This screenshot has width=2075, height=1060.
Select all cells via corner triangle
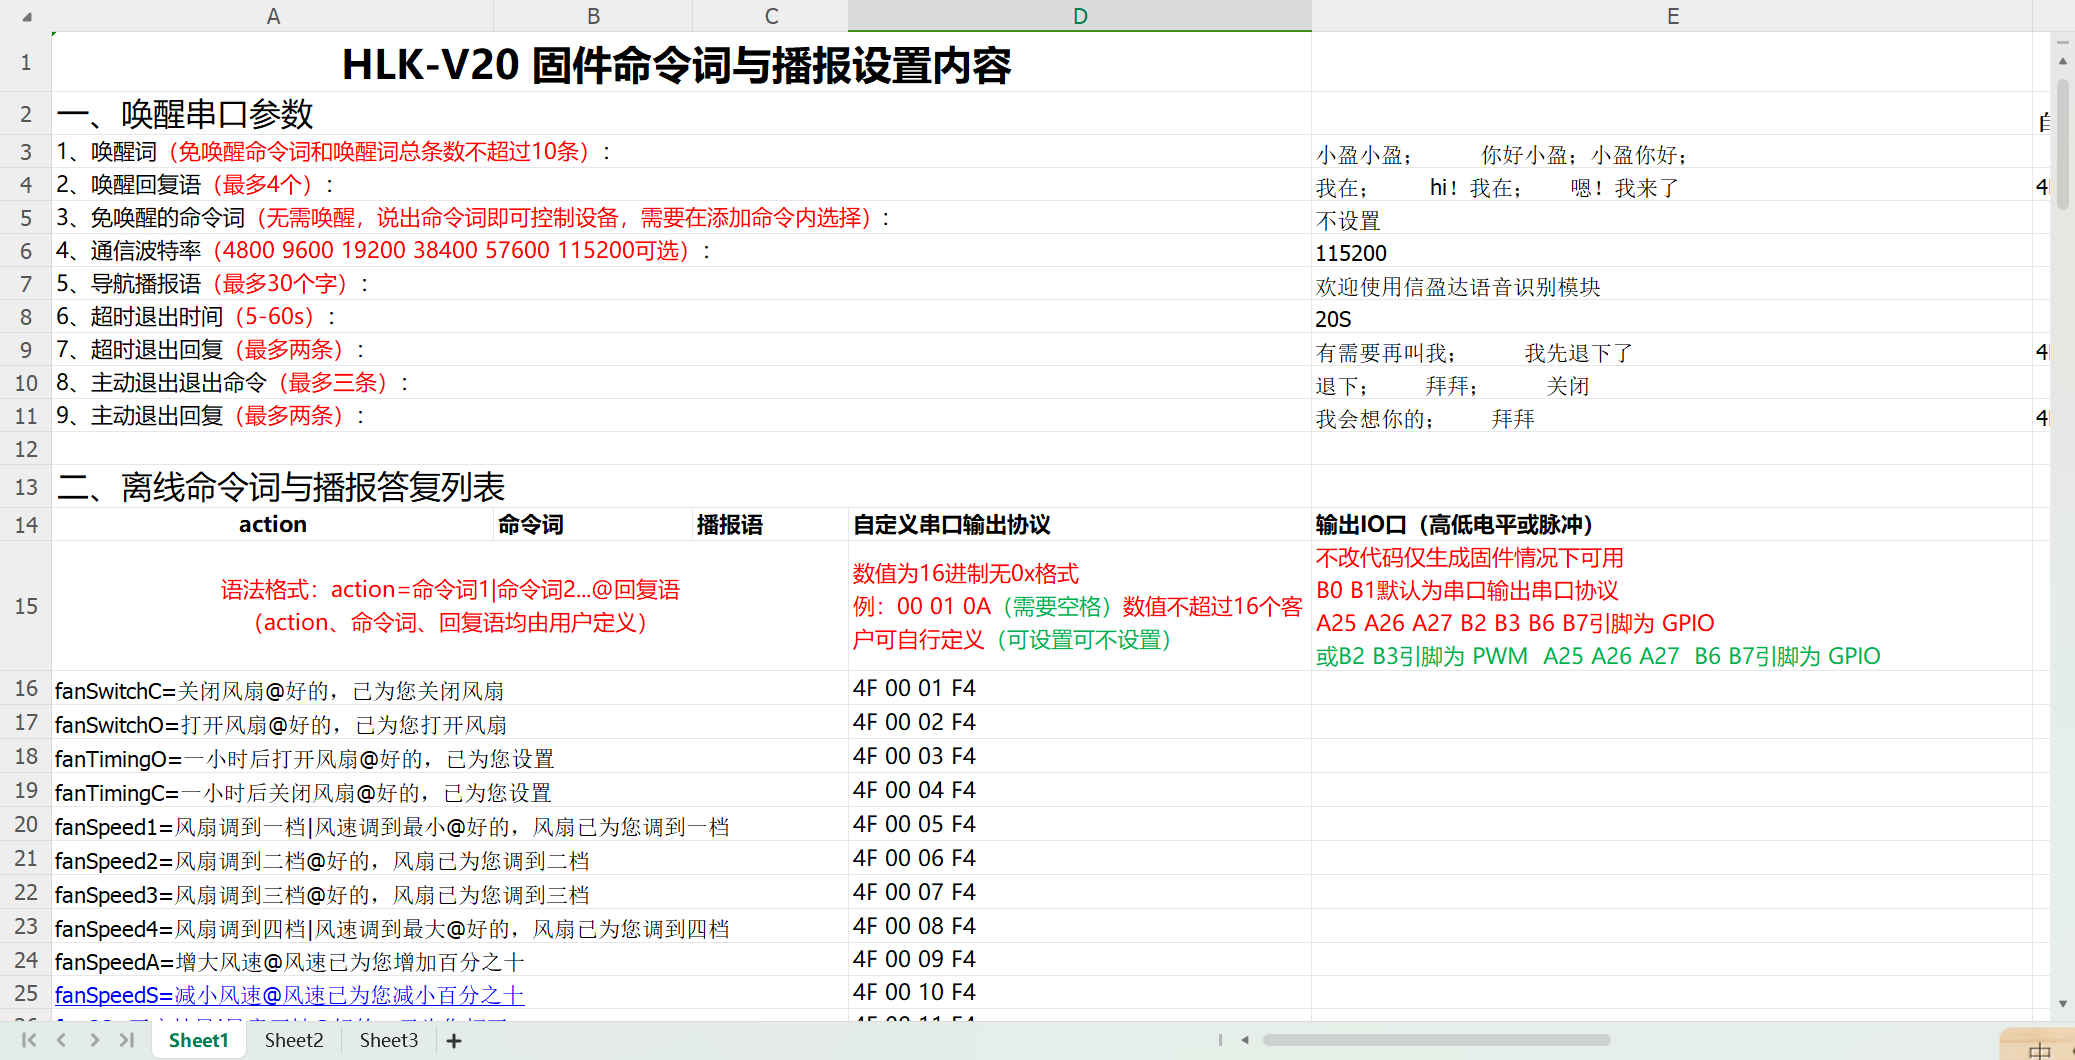(x=25, y=16)
